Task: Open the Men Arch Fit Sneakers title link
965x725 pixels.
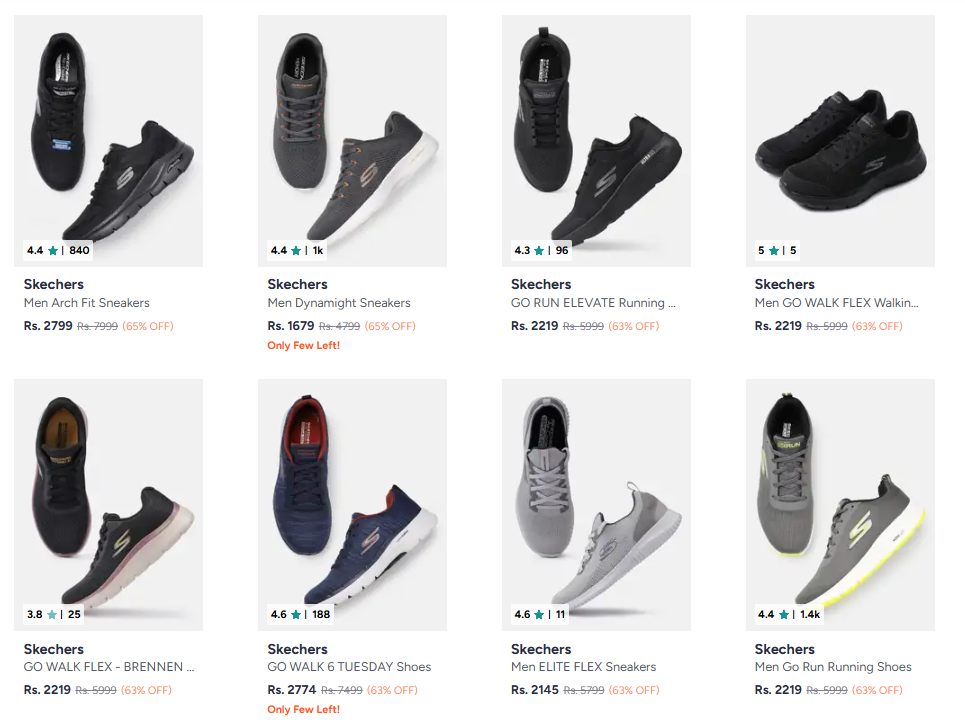Action: 87,303
